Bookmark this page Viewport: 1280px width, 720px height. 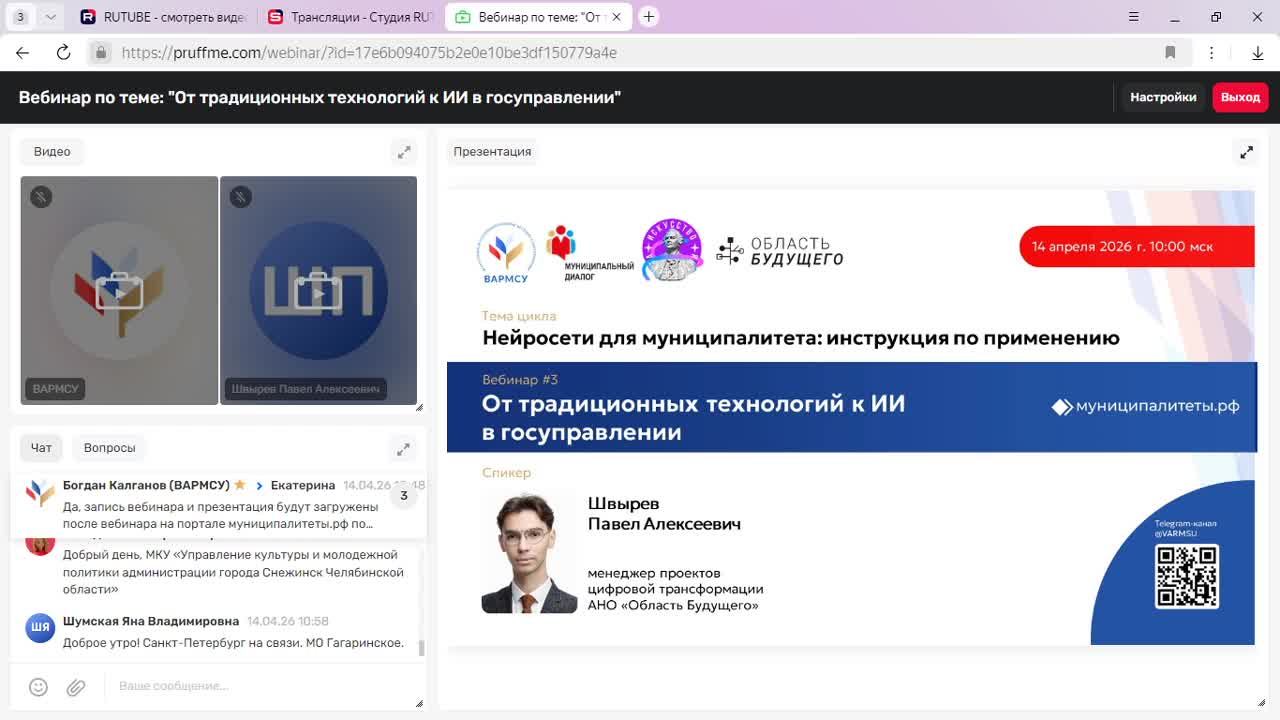[x=1170, y=53]
